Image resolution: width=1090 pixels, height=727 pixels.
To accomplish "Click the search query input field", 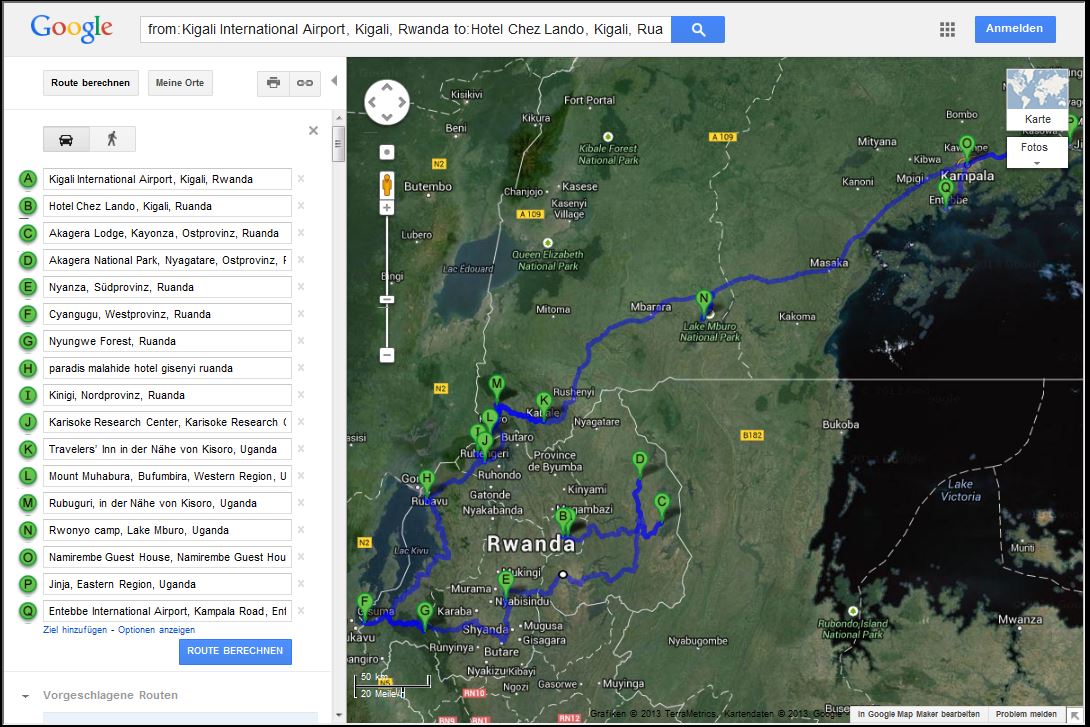I will 405,29.
